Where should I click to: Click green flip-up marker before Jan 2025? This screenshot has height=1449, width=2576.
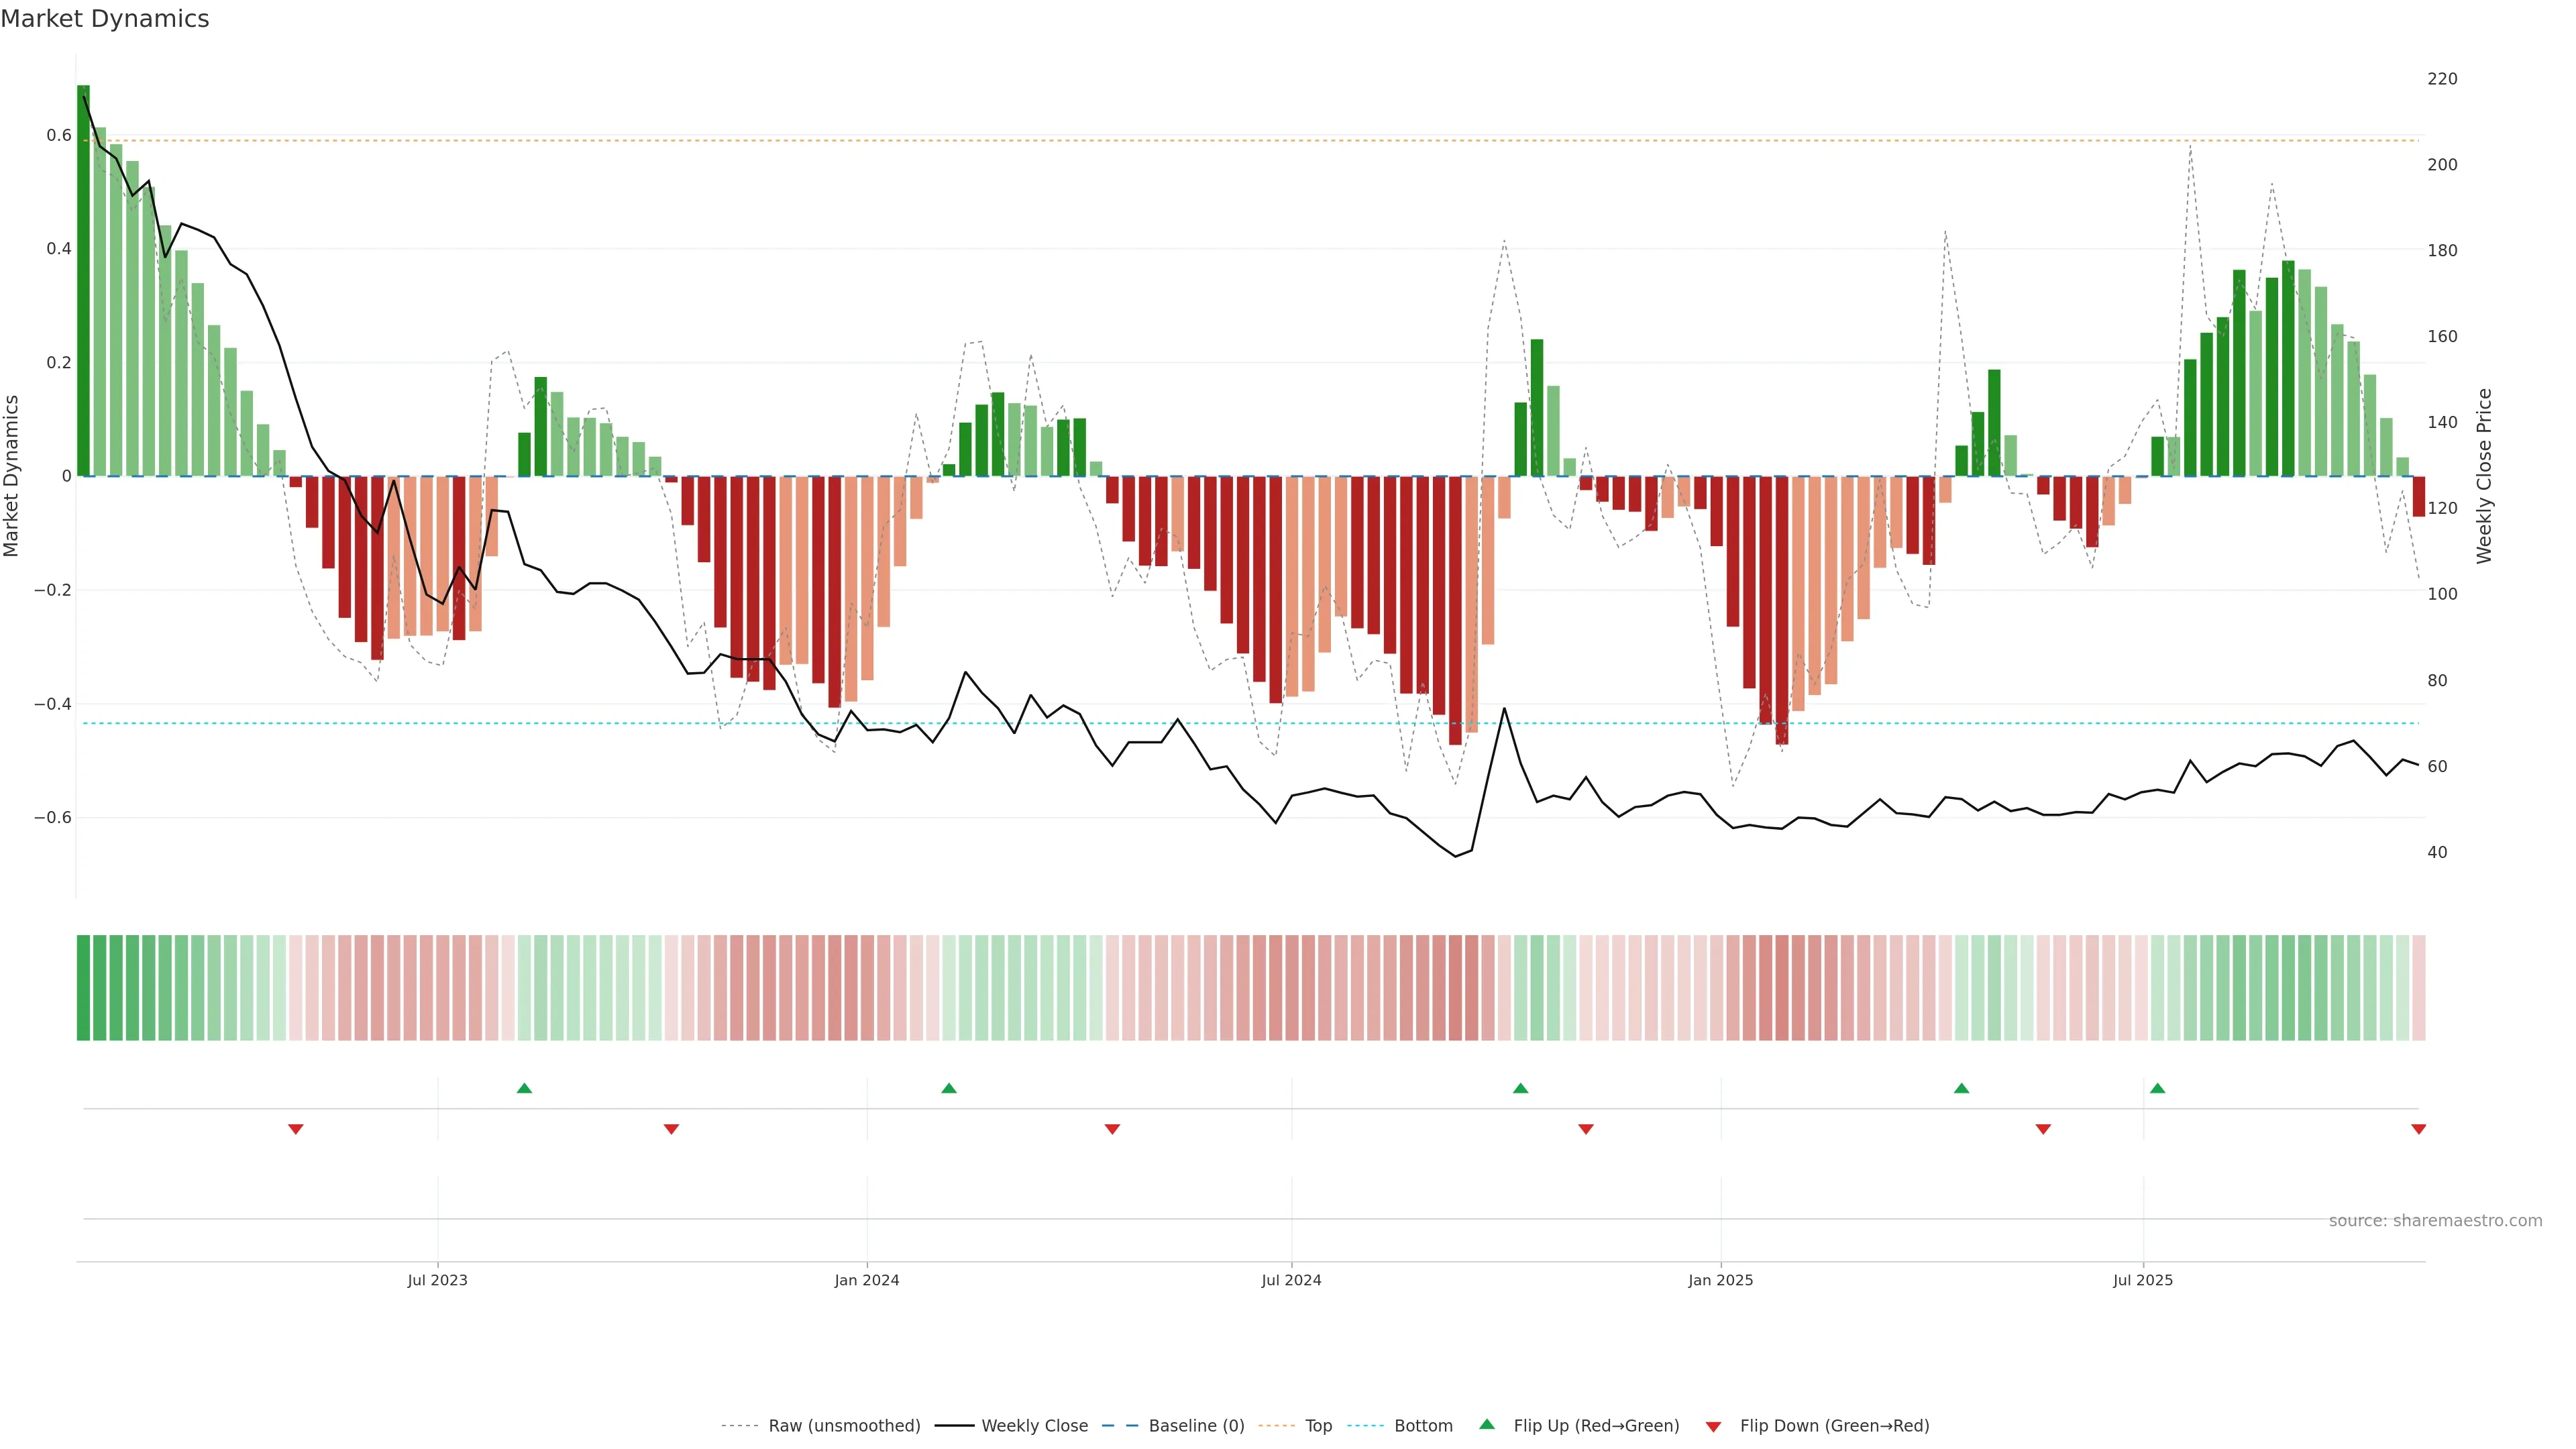[1520, 1088]
